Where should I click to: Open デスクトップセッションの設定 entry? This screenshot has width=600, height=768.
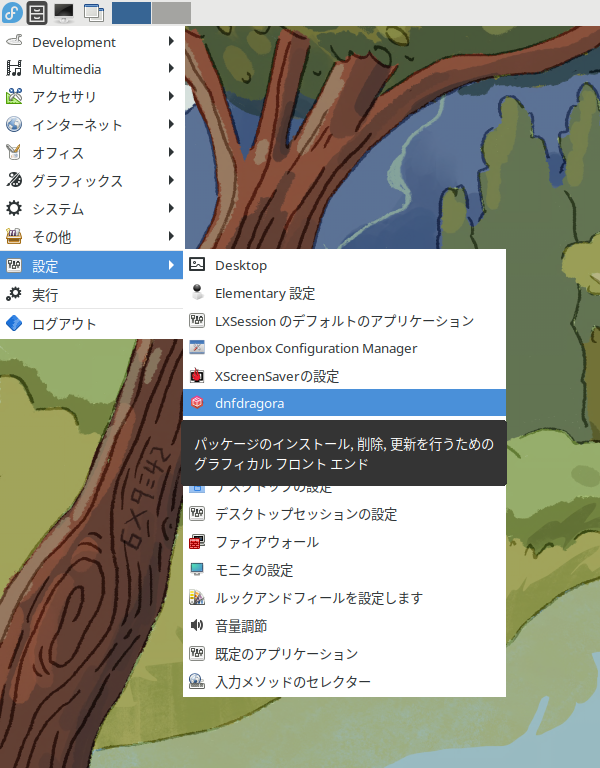pos(344,514)
